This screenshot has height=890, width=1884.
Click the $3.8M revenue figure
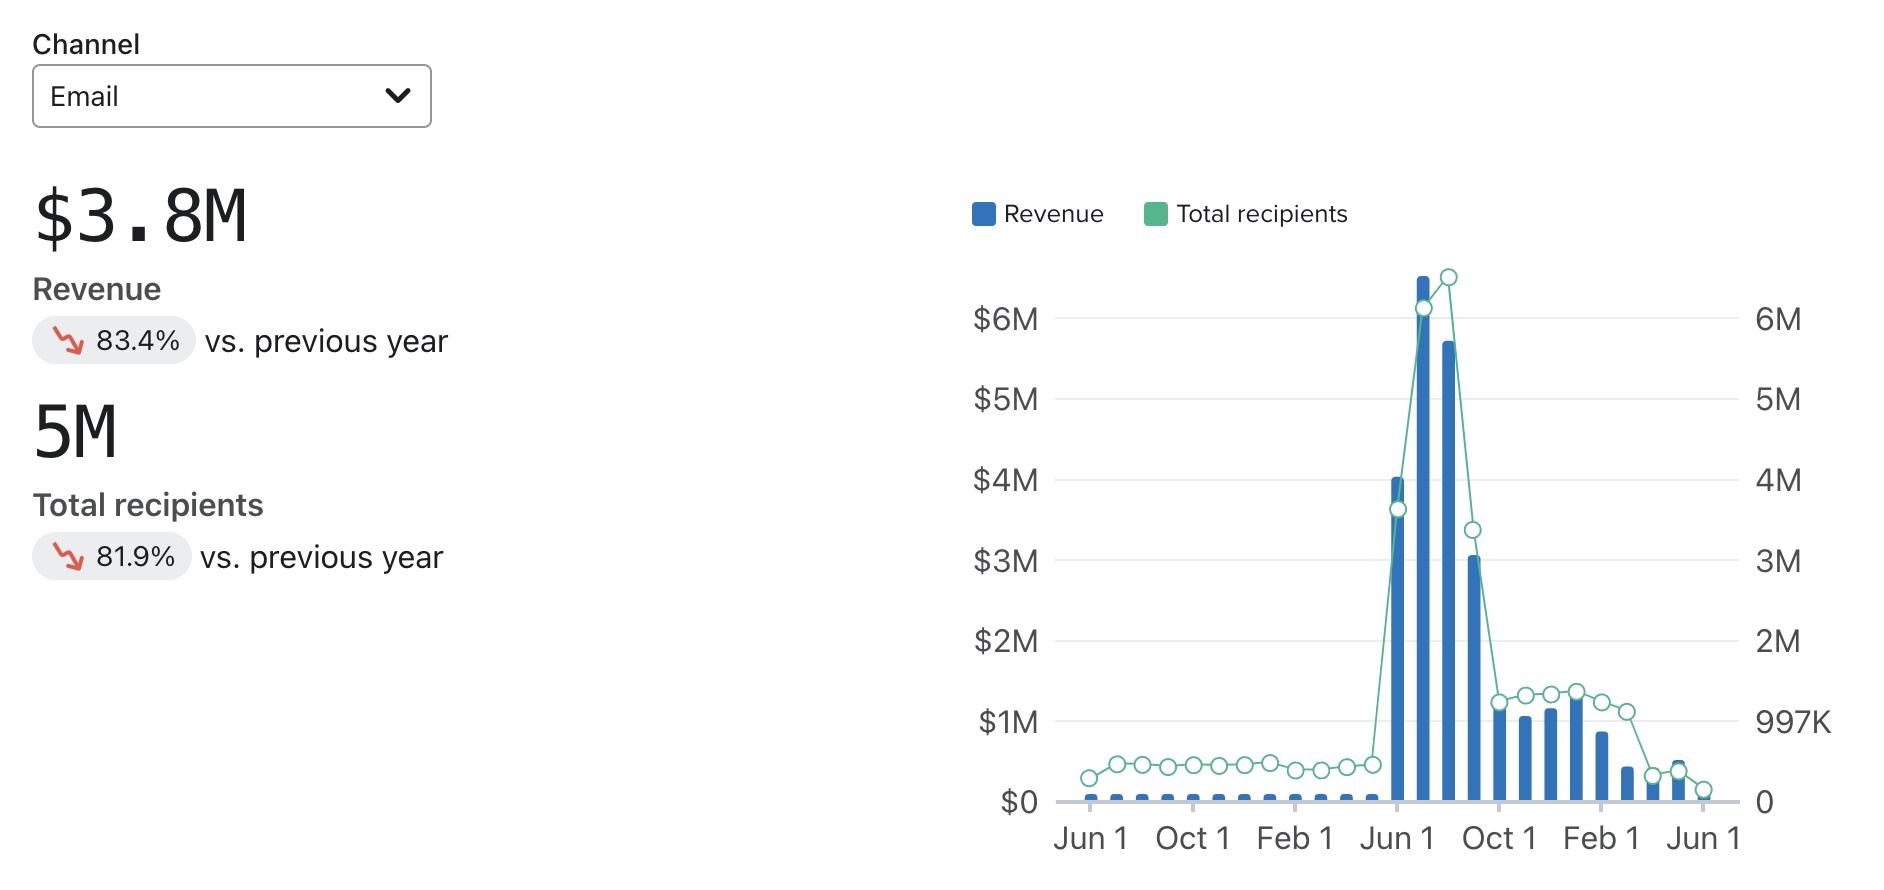(x=140, y=216)
